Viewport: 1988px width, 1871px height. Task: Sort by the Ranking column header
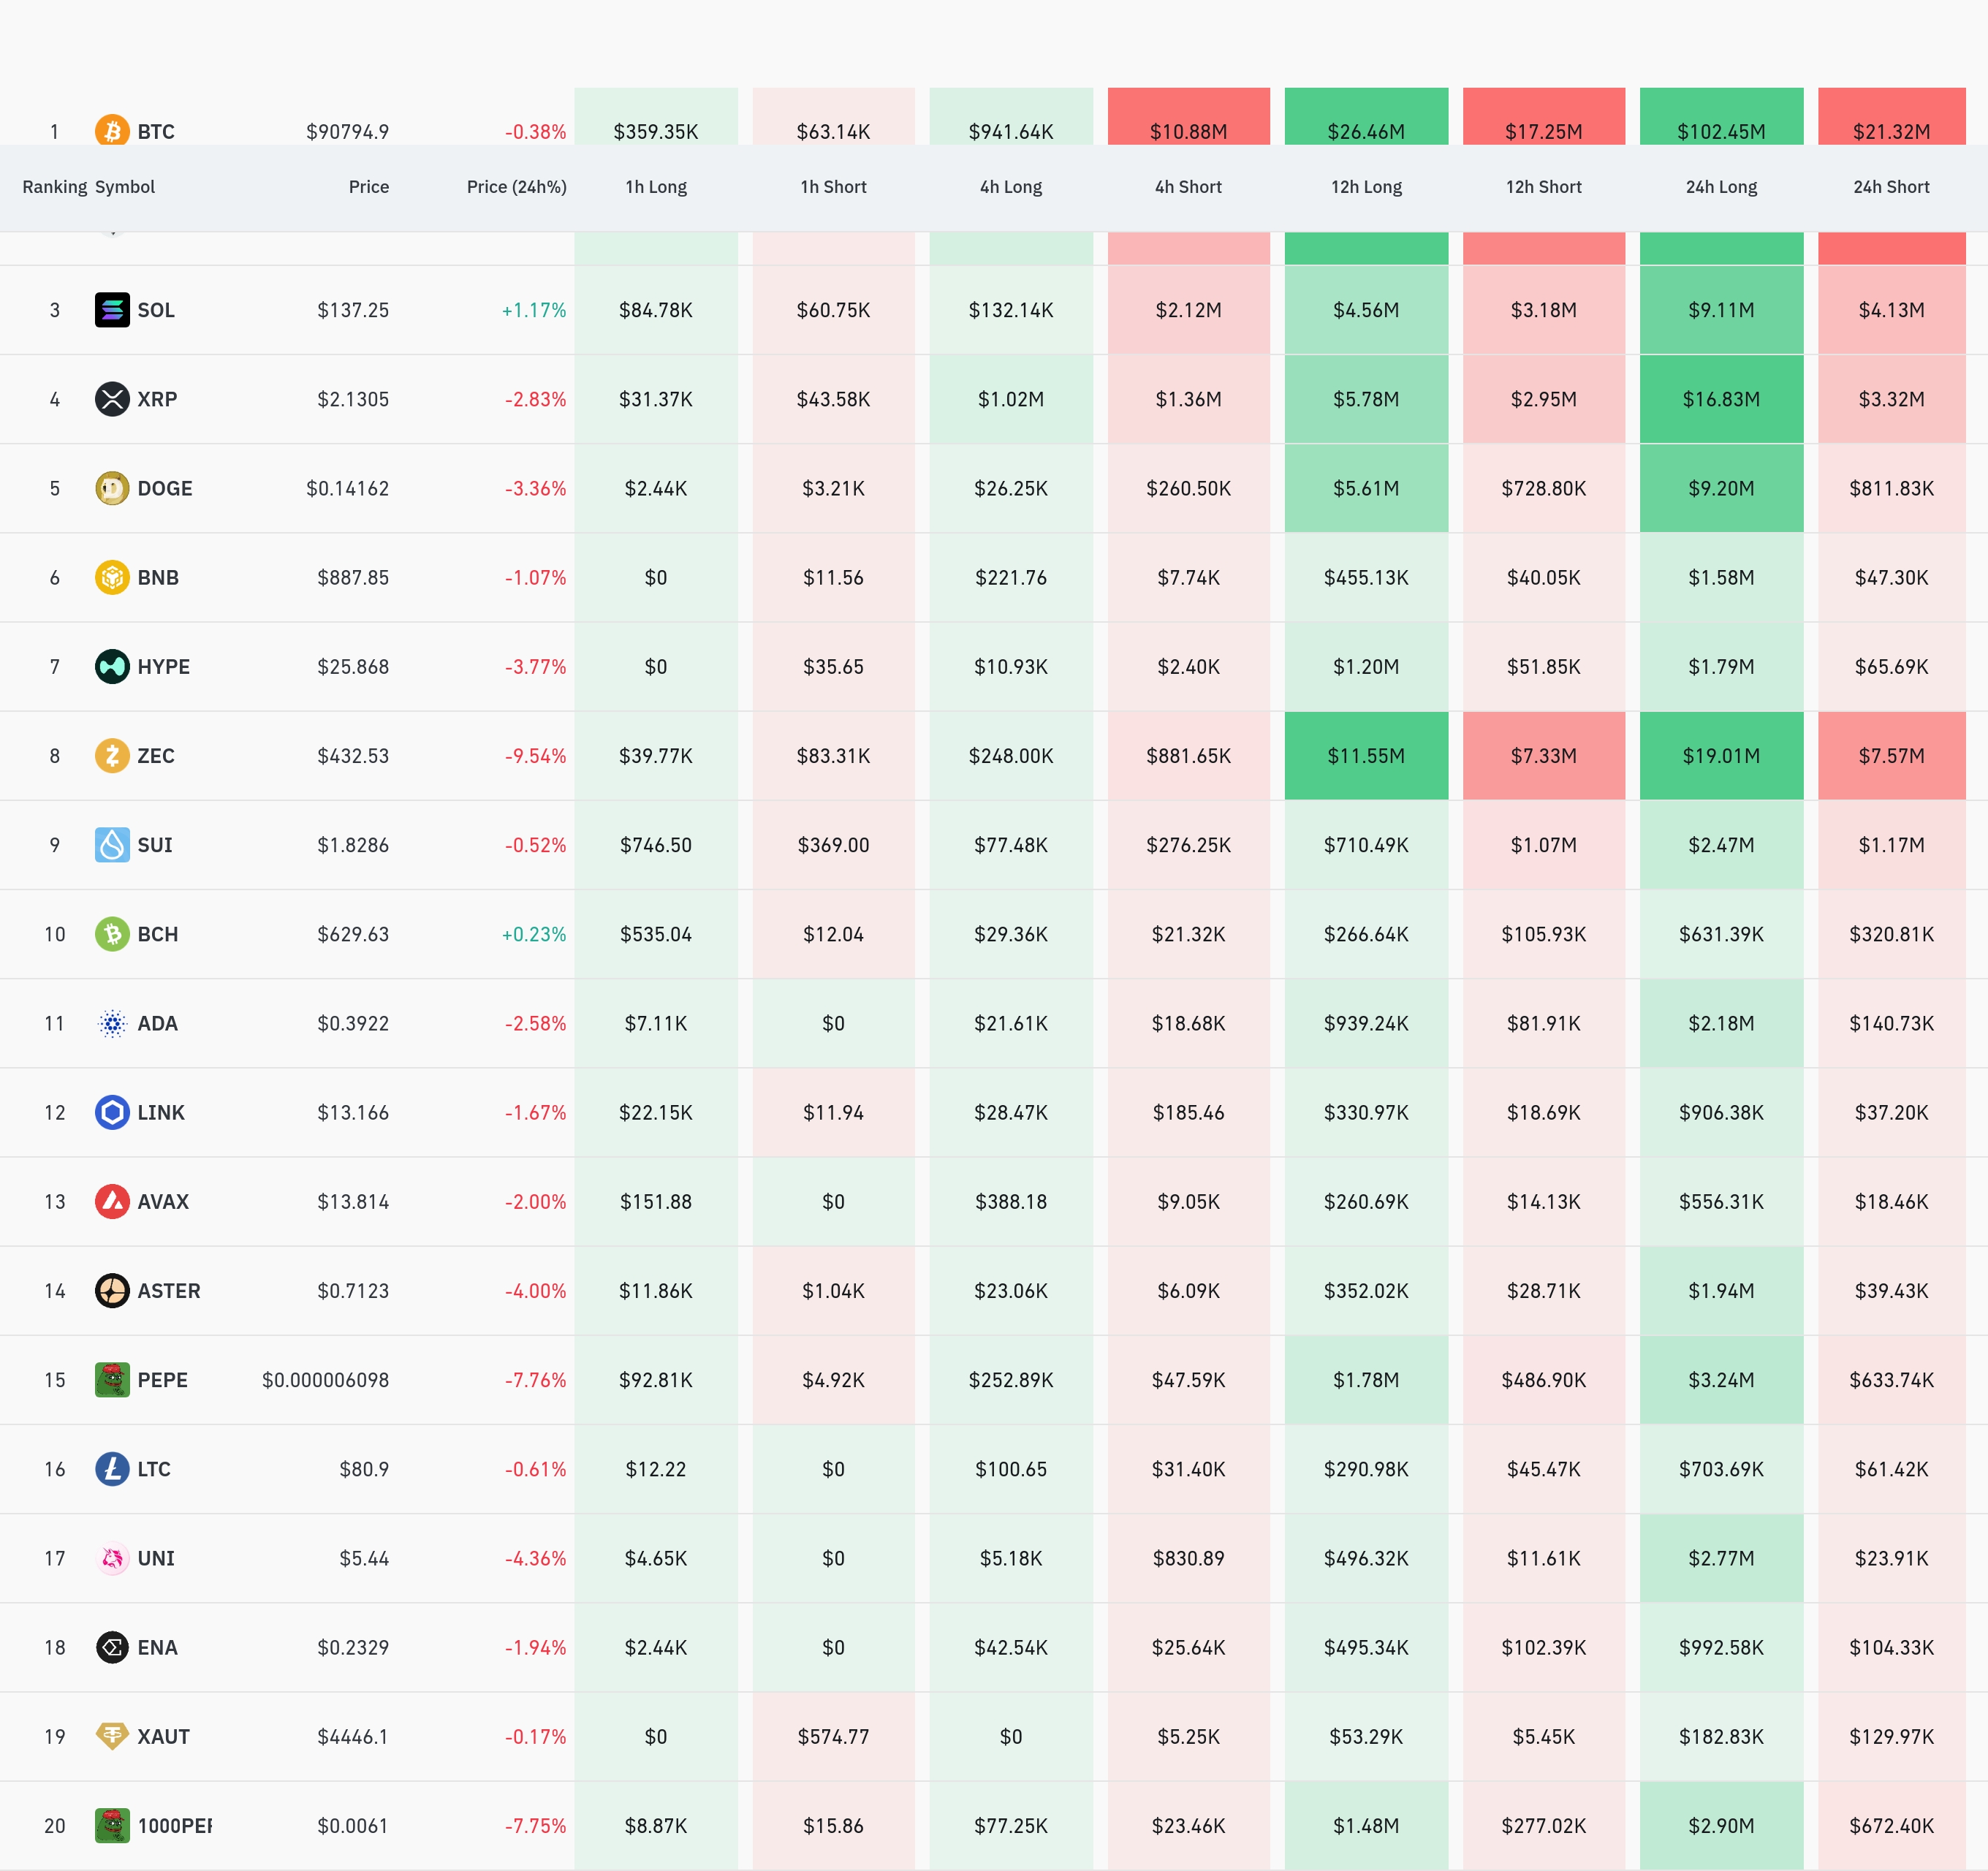click(x=54, y=187)
